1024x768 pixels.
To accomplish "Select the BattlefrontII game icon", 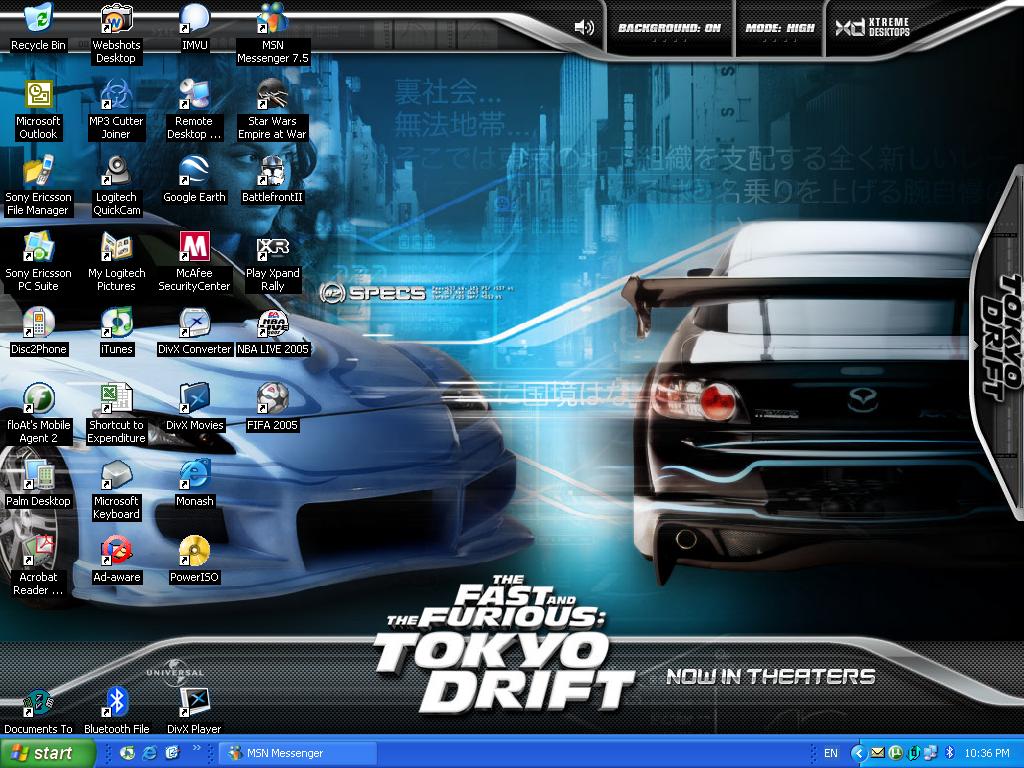I will coord(272,180).
